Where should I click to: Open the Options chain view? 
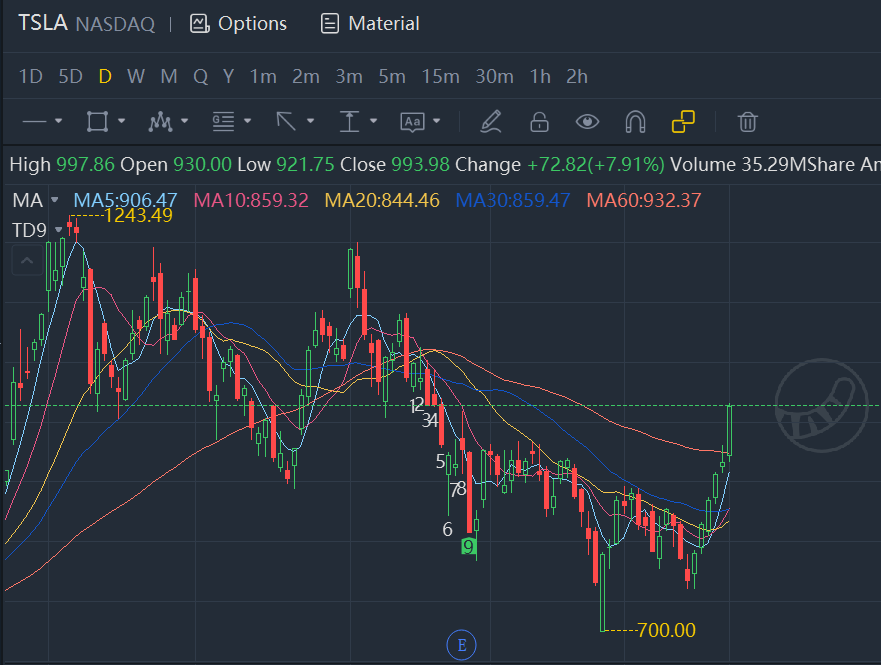click(238, 24)
